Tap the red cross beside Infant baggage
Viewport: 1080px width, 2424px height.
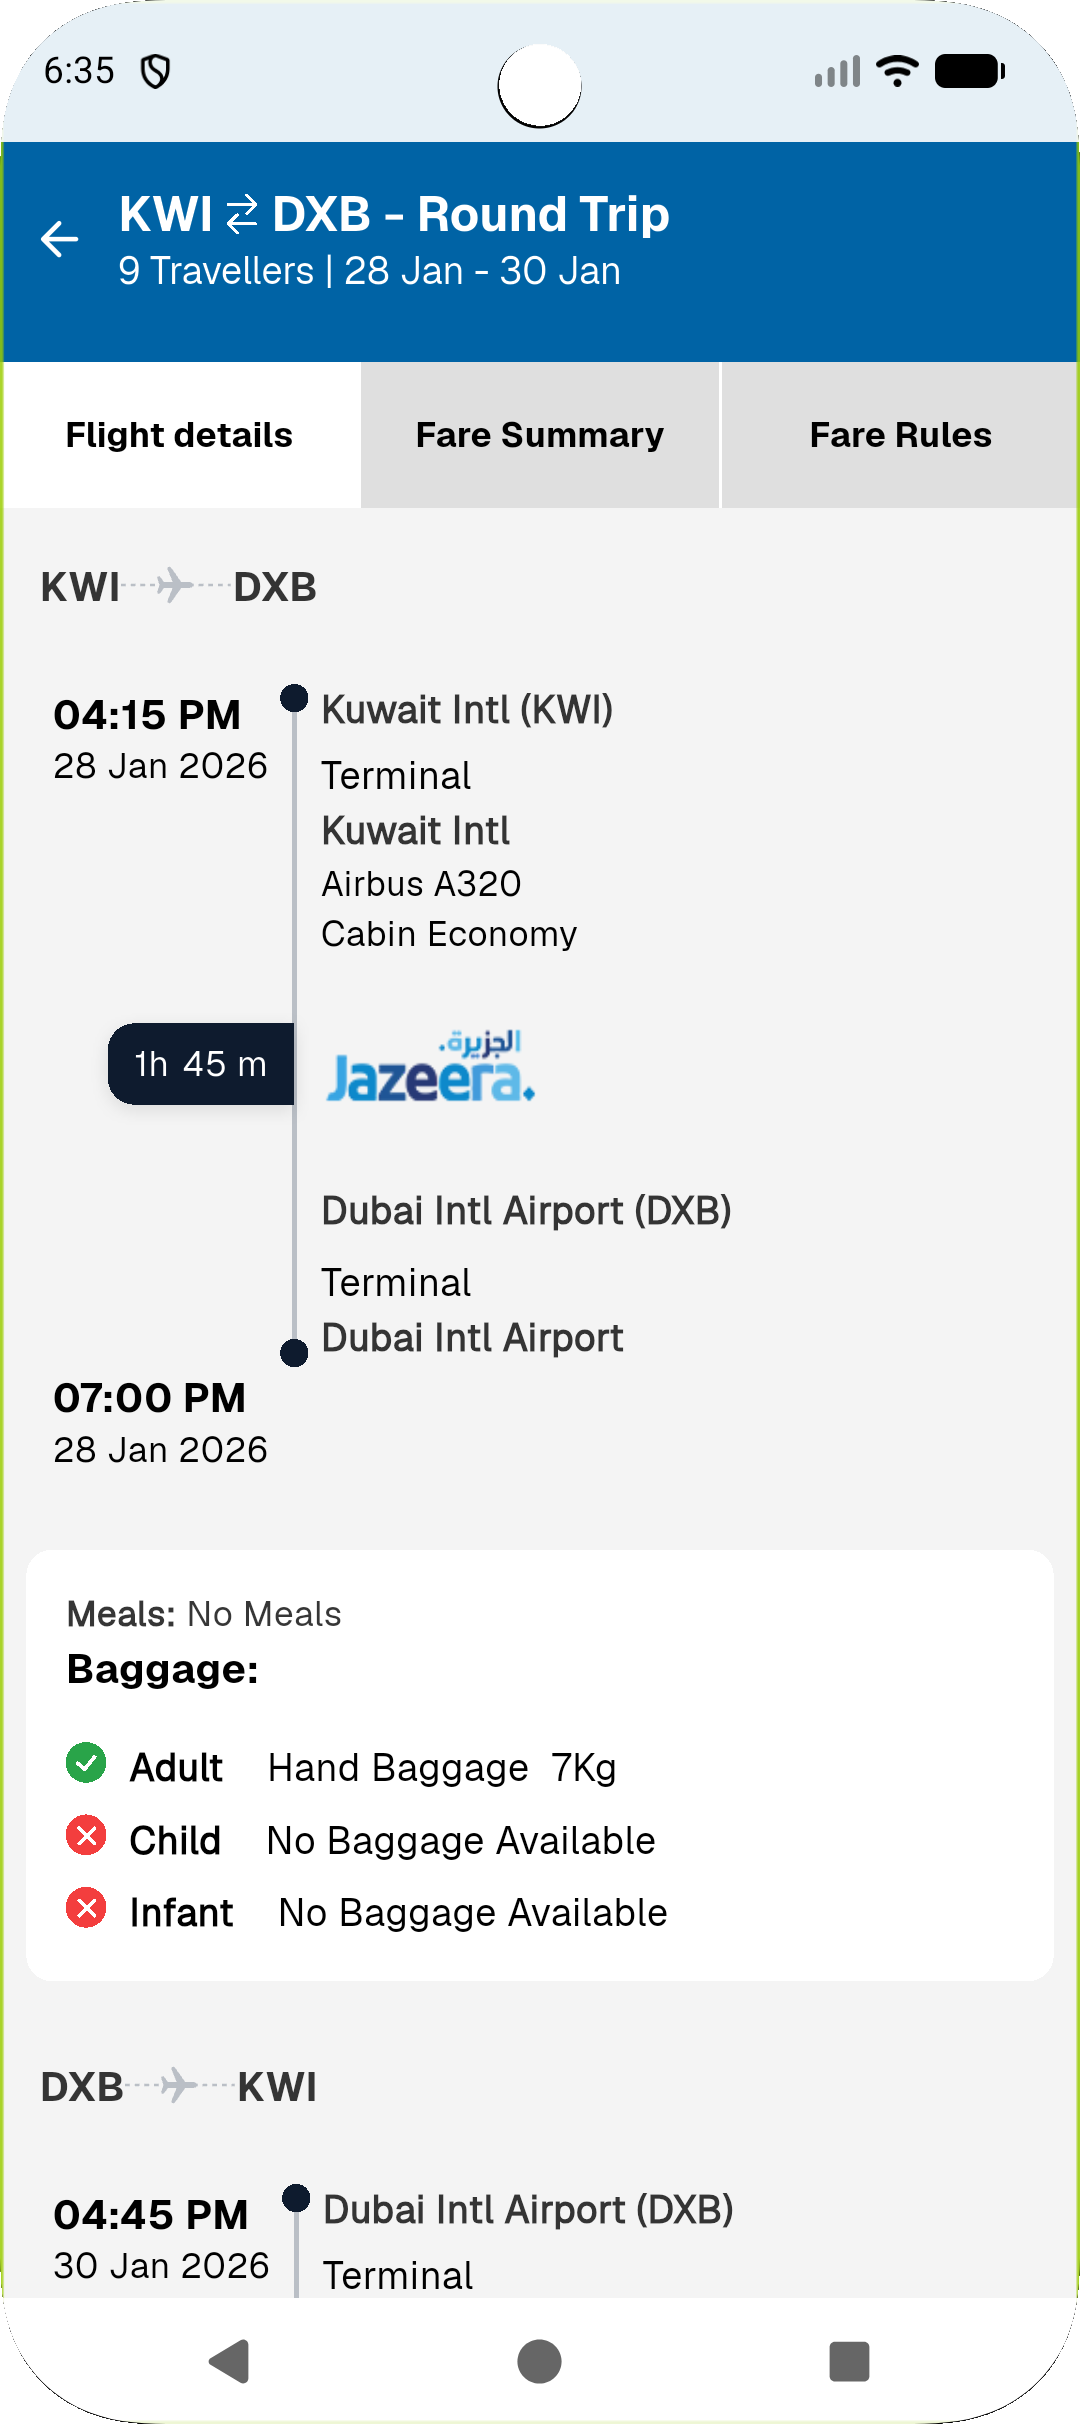pyautogui.click(x=86, y=1908)
